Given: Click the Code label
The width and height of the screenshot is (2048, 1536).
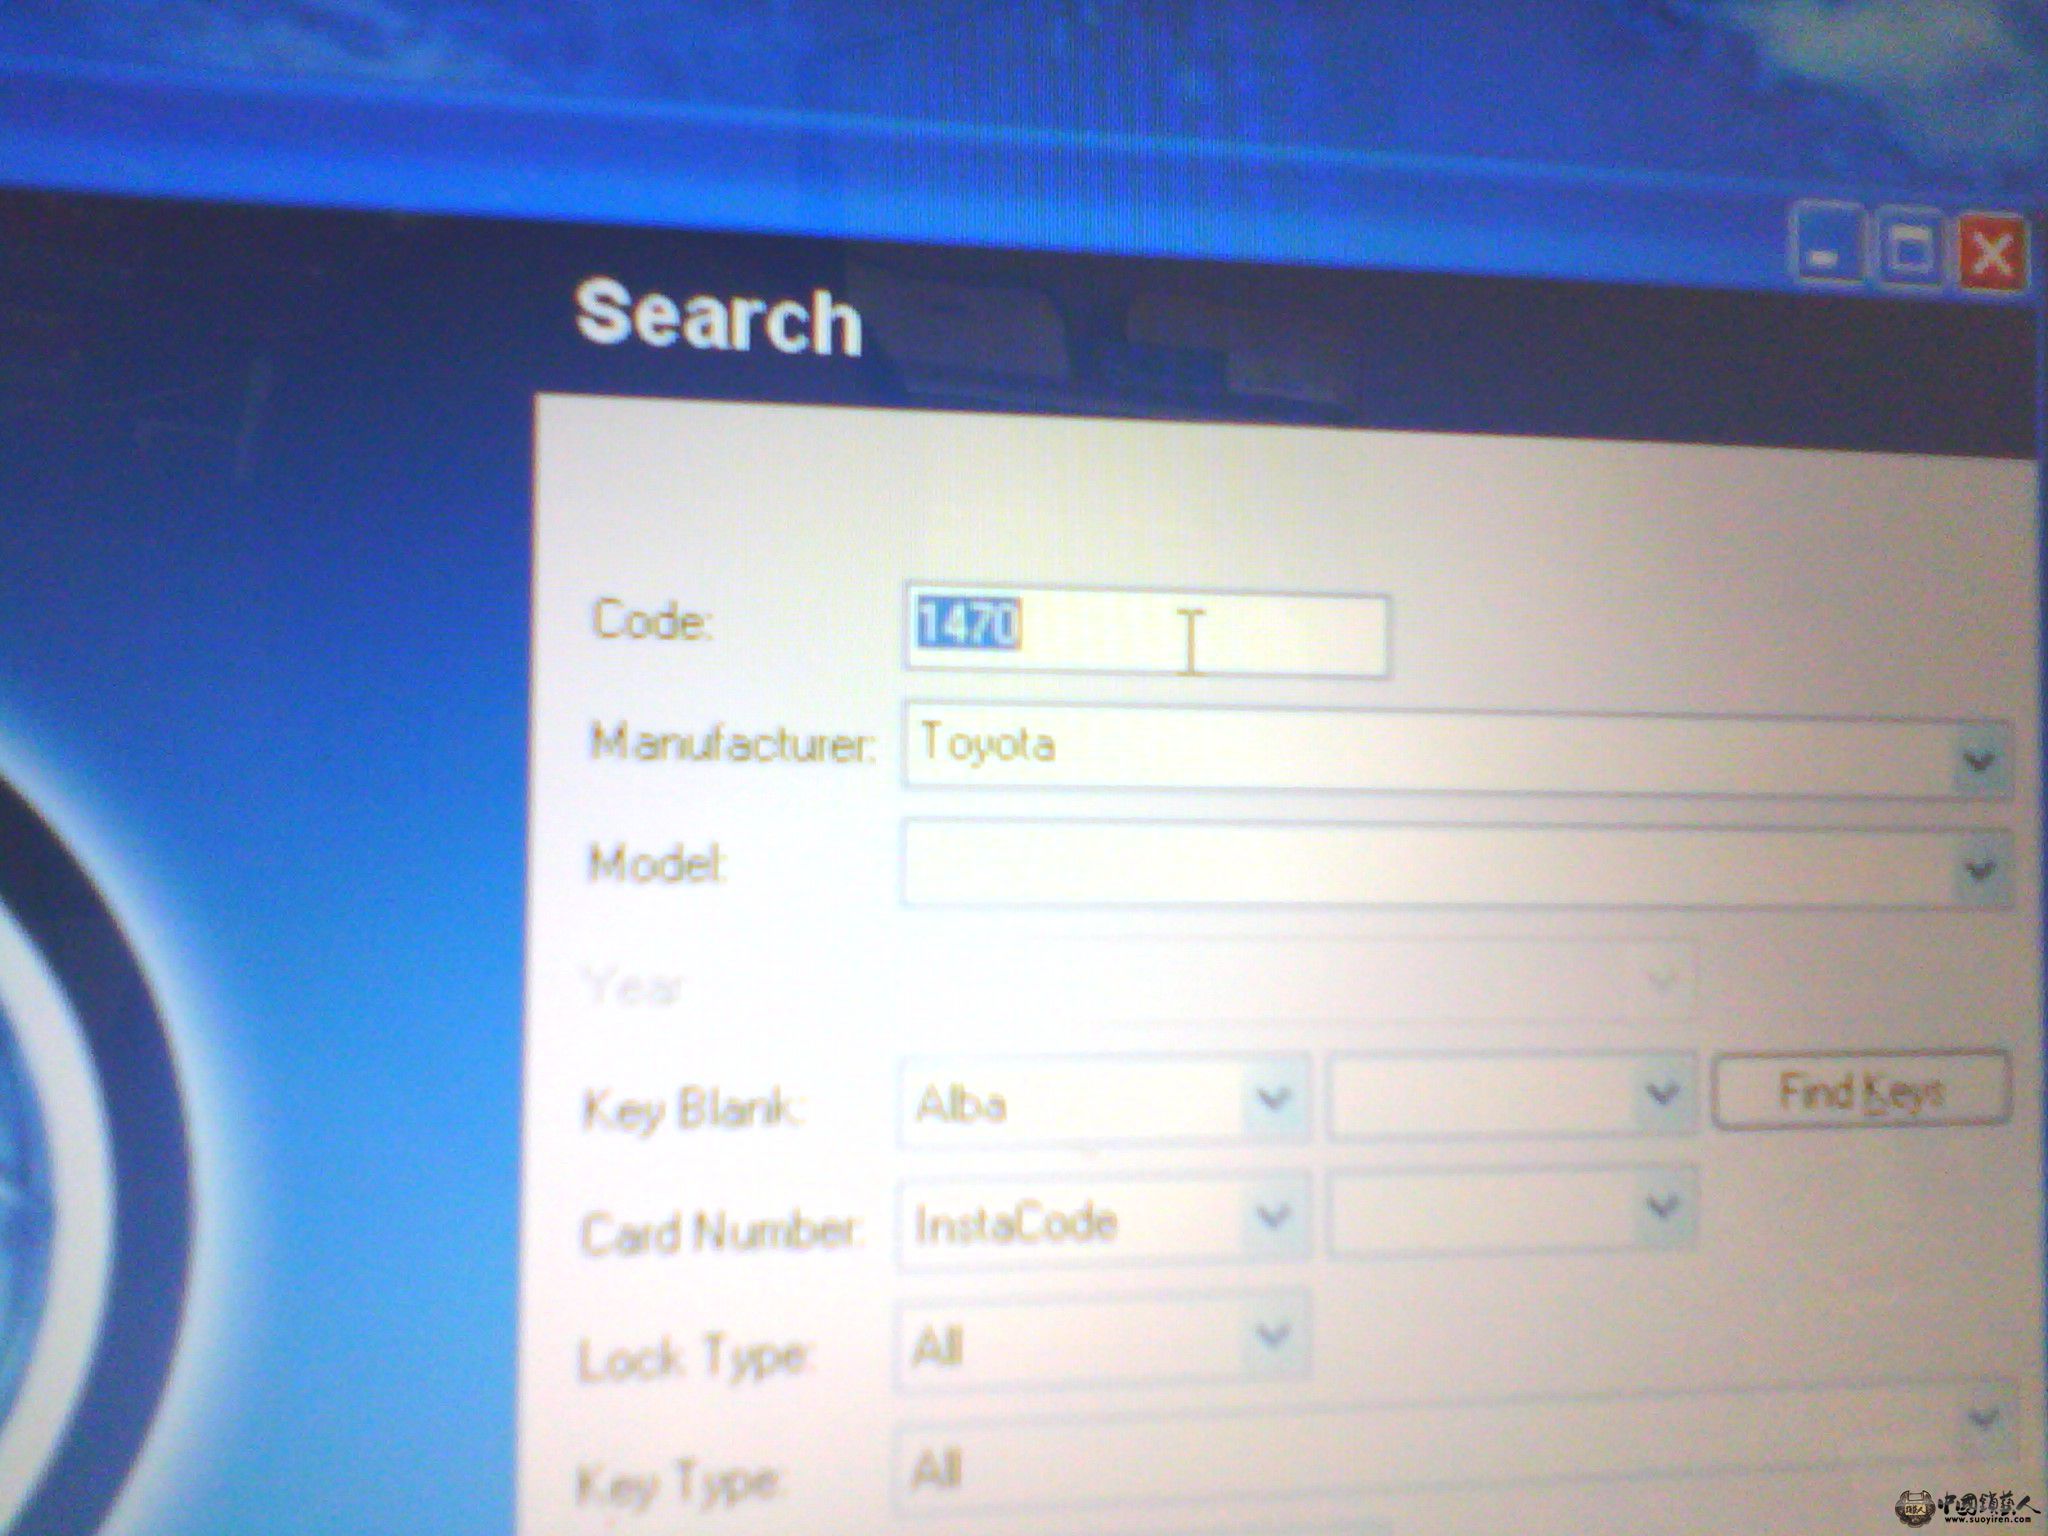Looking at the screenshot, I should 652,621.
